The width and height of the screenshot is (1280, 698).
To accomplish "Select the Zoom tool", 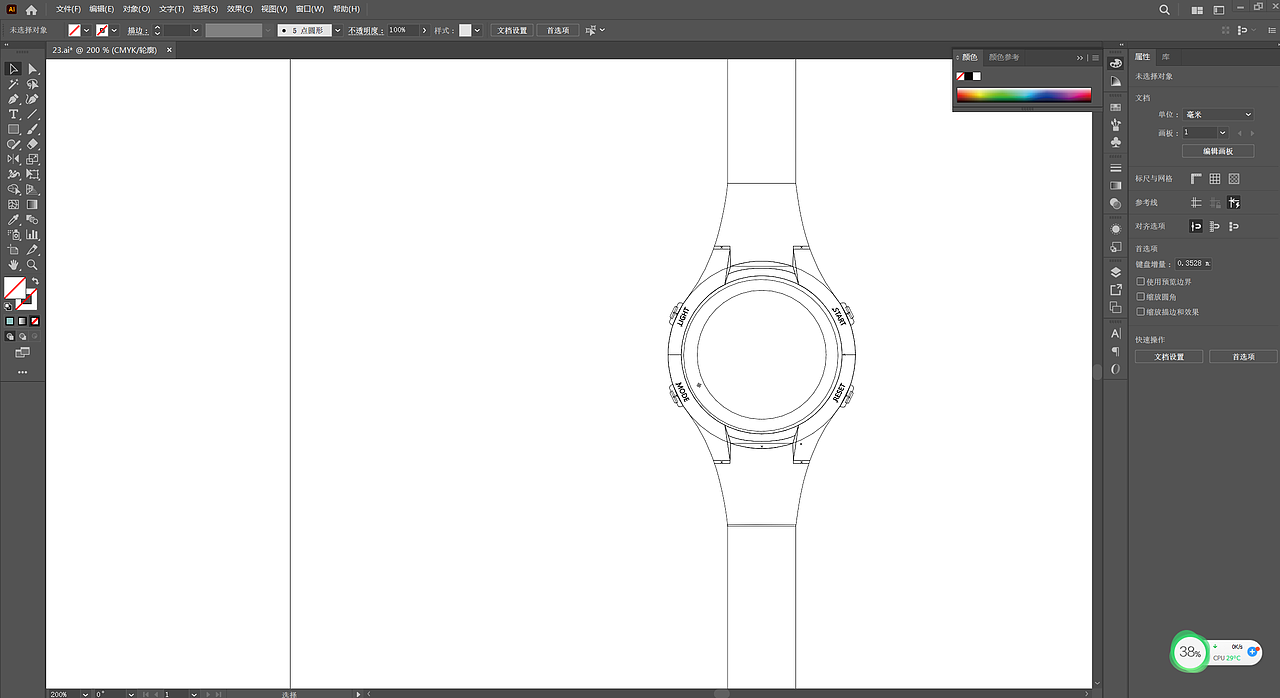I will click(33, 265).
